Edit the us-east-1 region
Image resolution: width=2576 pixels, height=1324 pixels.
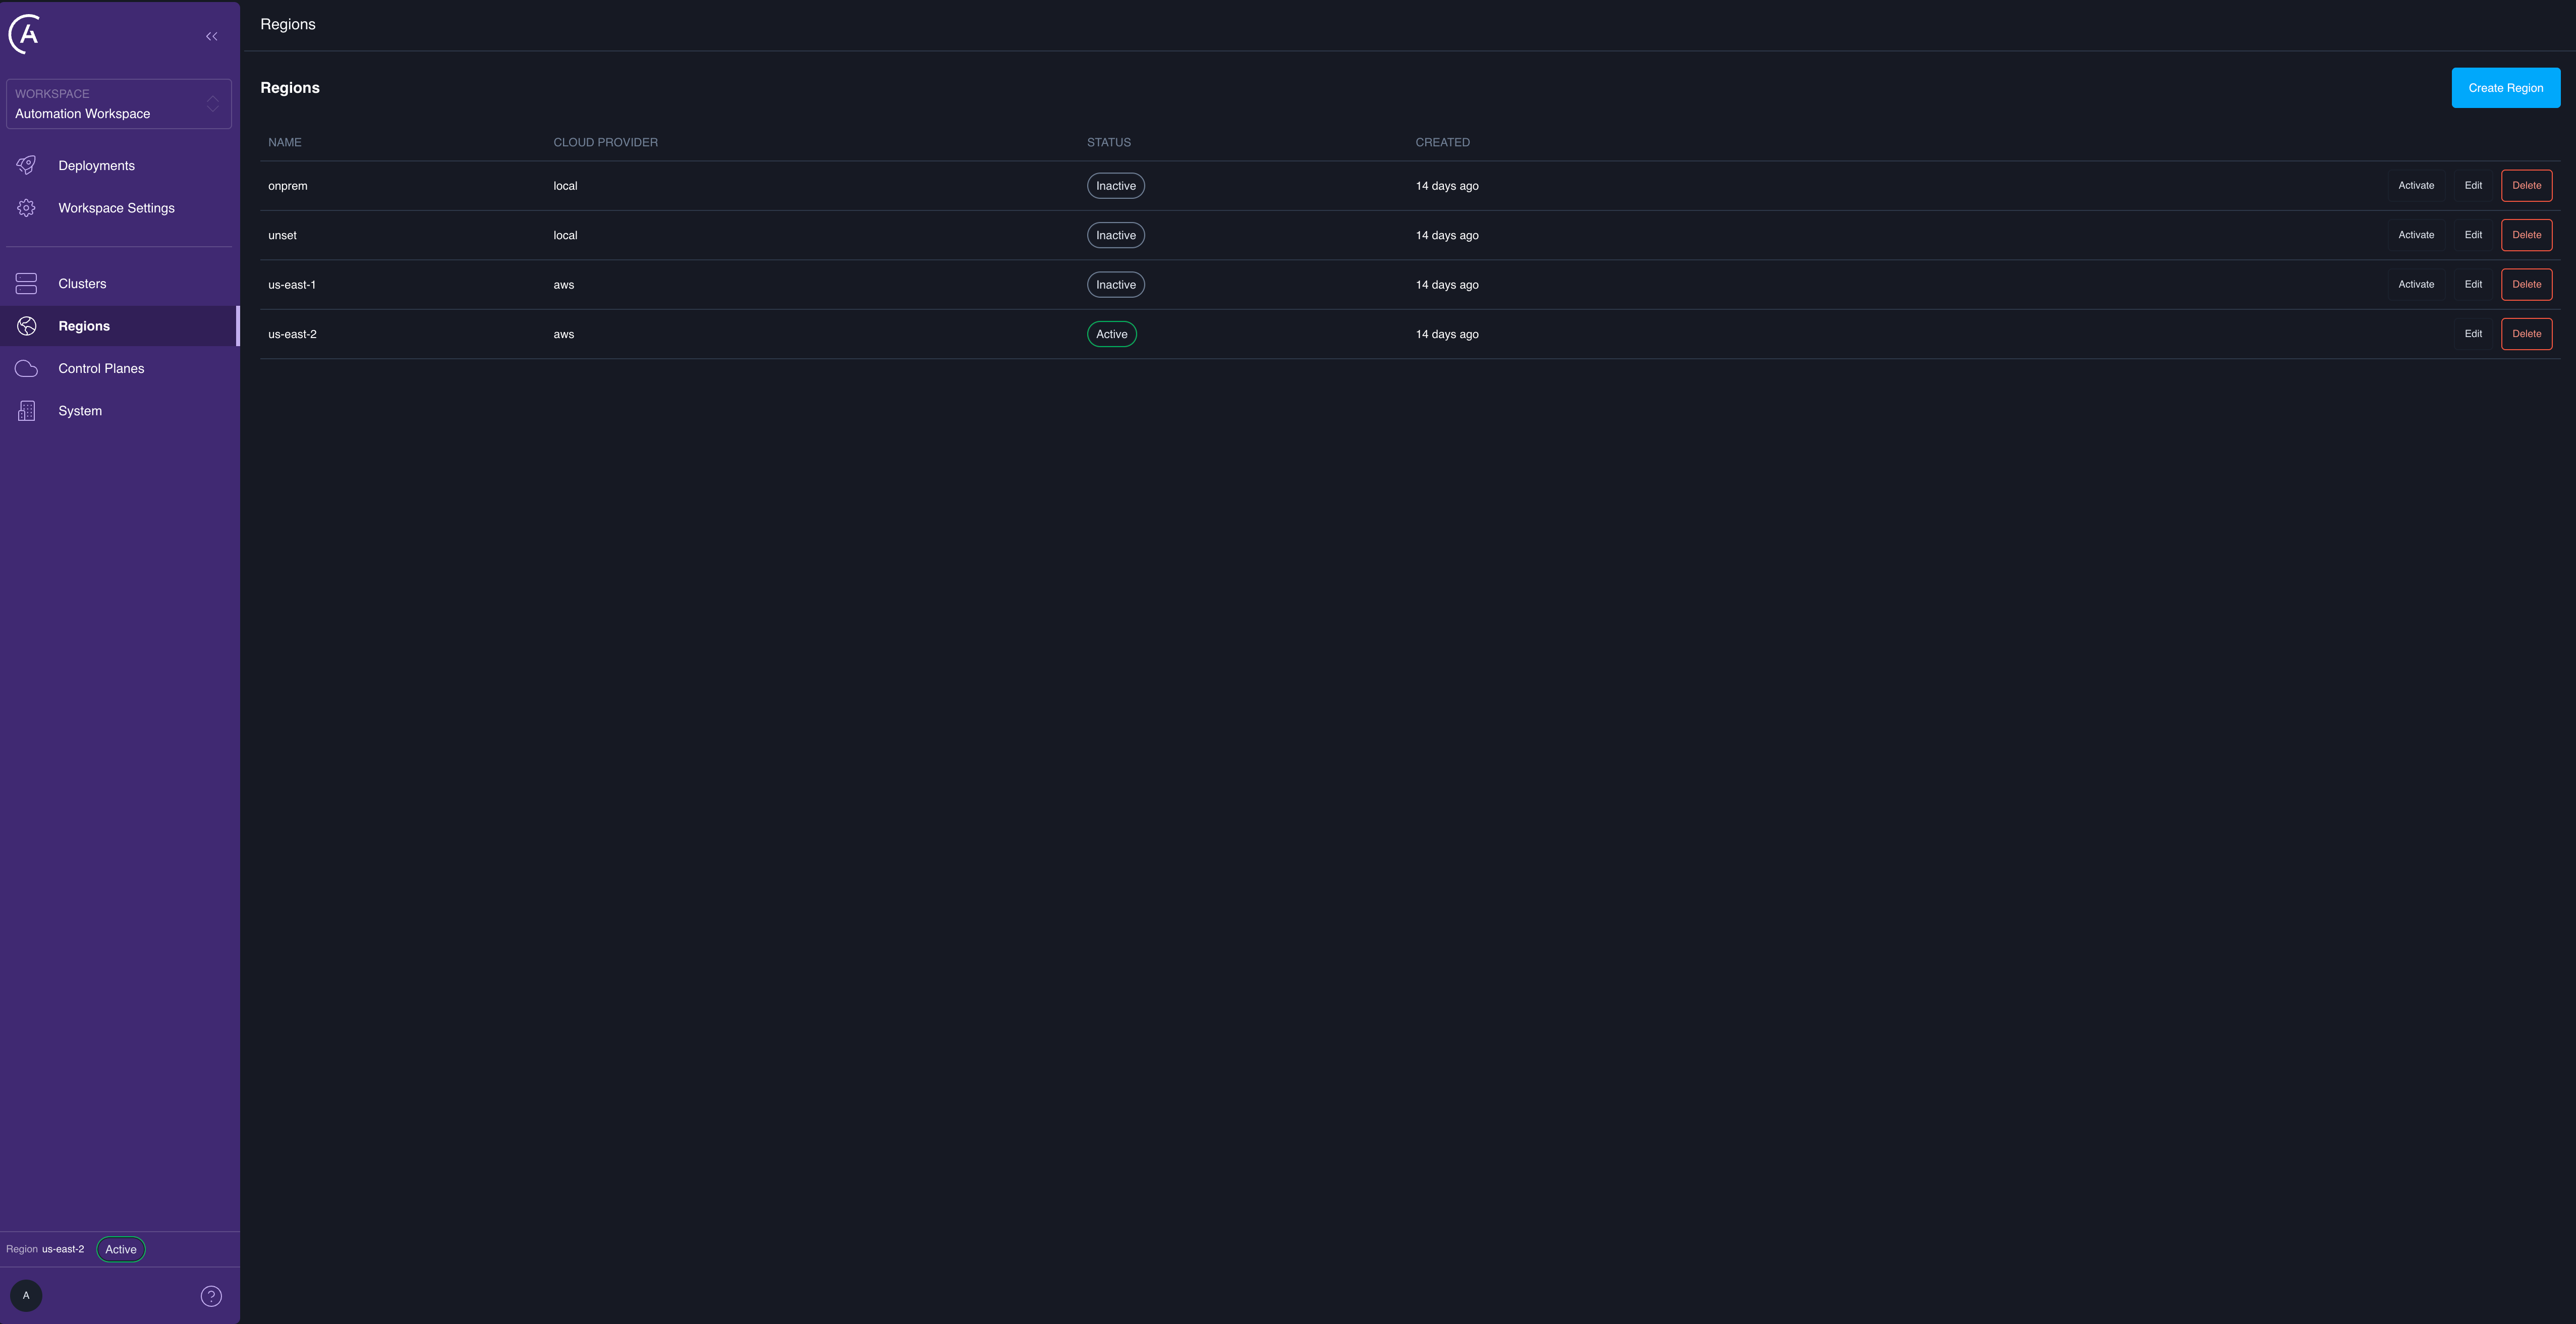[x=2473, y=285]
